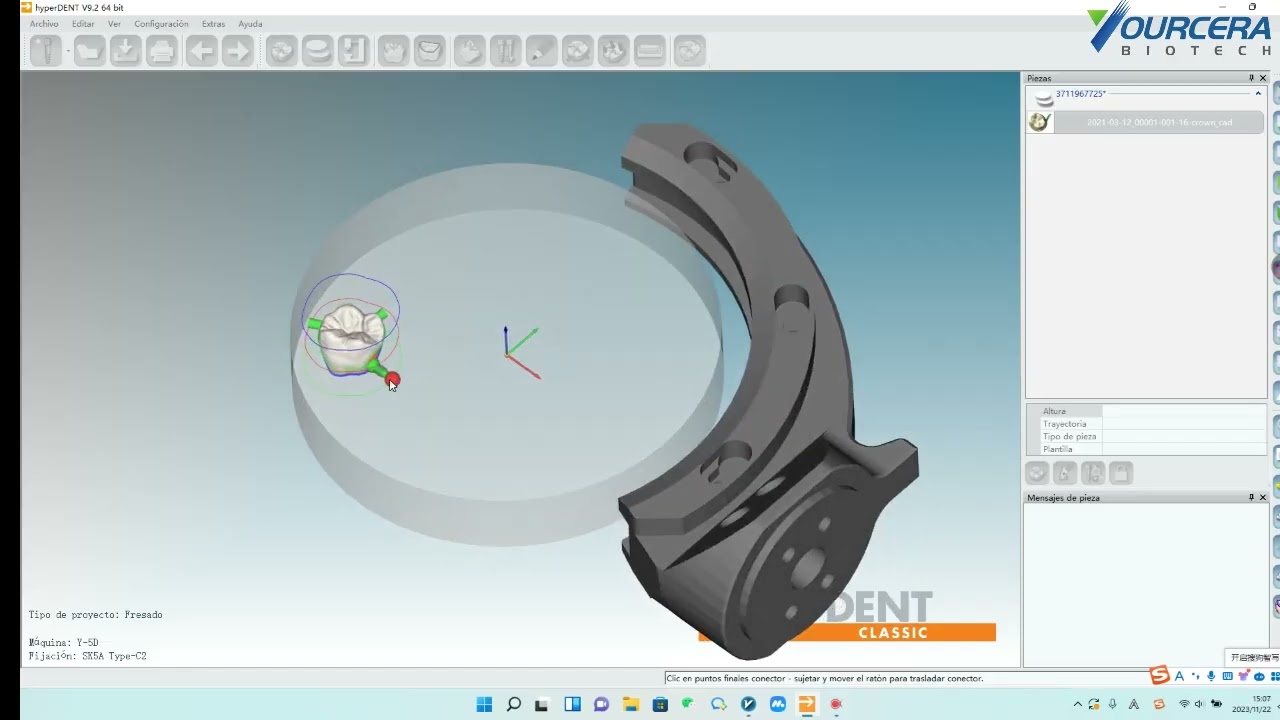Viewport: 1280px width, 720px height.
Task: Open the Ayuda menu
Action: point(250,24)
